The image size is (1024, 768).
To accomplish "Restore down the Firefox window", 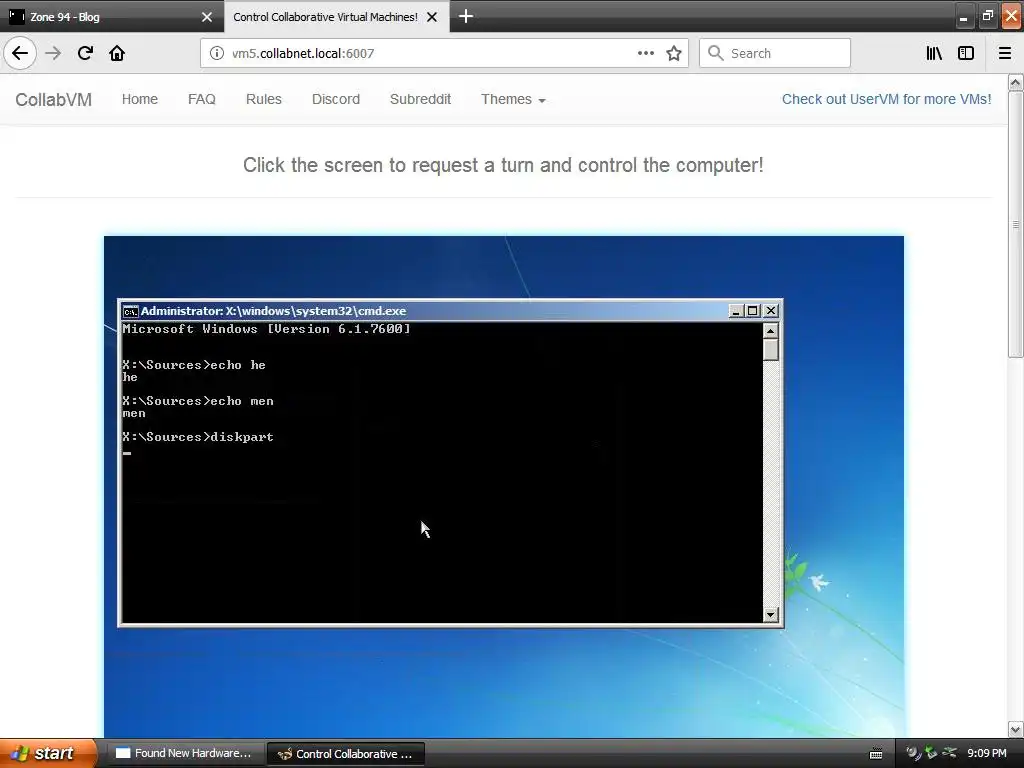I will coord(987,16).
